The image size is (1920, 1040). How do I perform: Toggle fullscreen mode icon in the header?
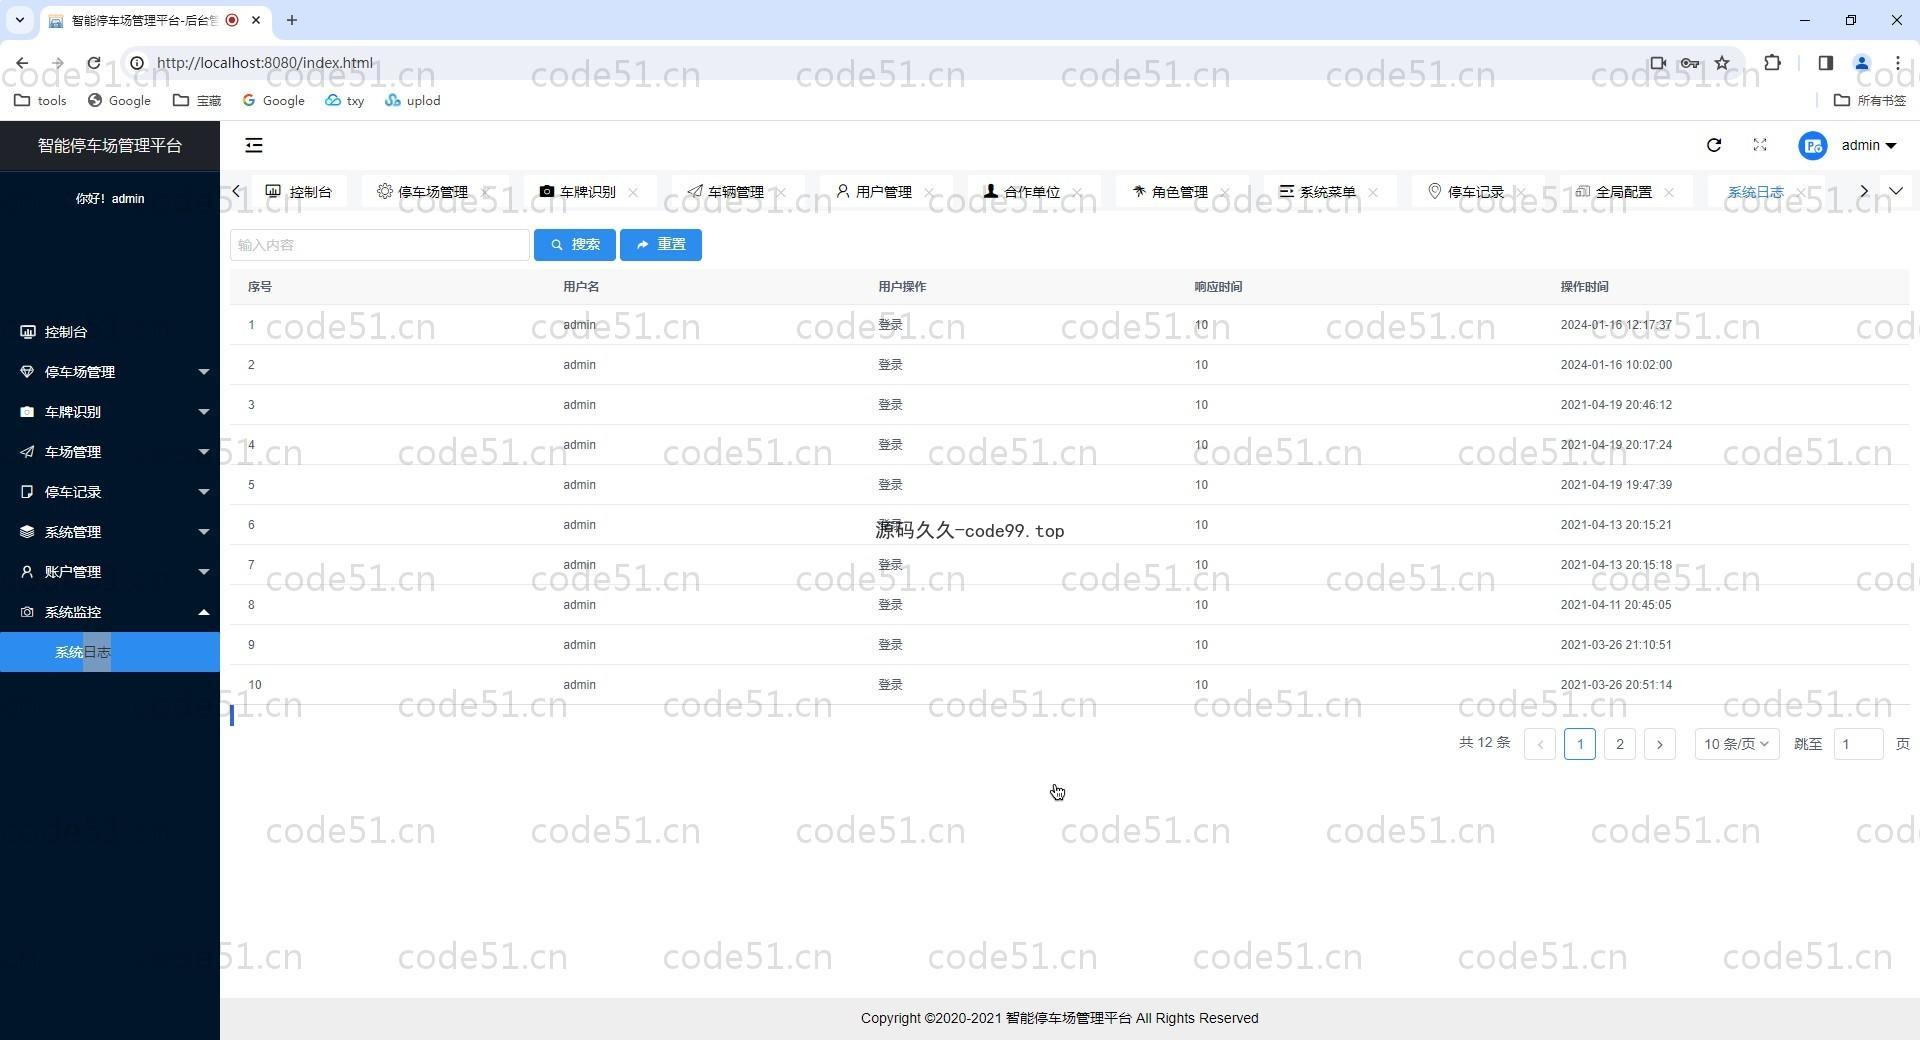point(1760,146)
